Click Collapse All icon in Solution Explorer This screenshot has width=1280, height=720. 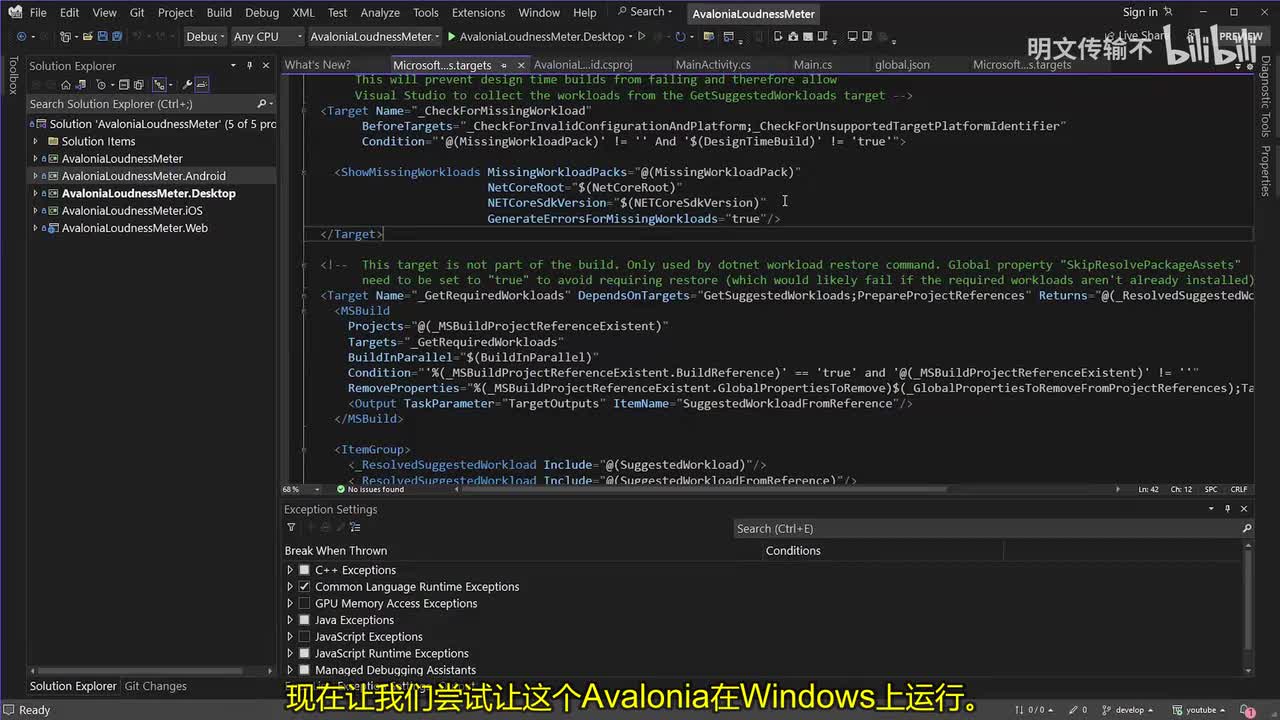[123, 85]
